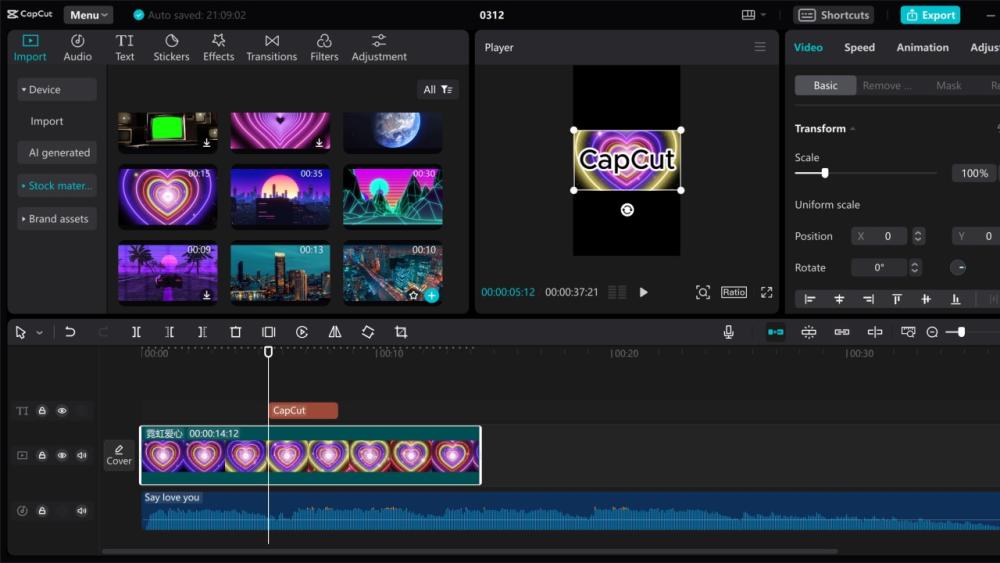Screen dimensions: 1000x563
Task: Align clip to horizontal center
Action: [x=839, y=299]
